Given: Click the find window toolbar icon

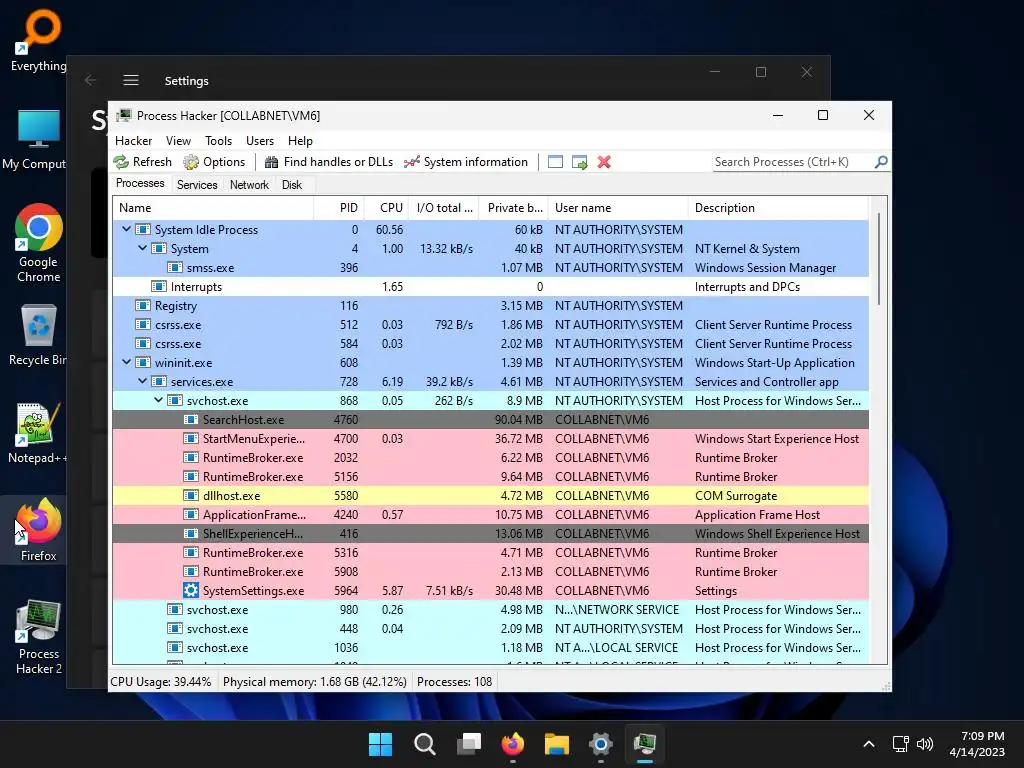Looking at the screenshot, I should 555,162.
